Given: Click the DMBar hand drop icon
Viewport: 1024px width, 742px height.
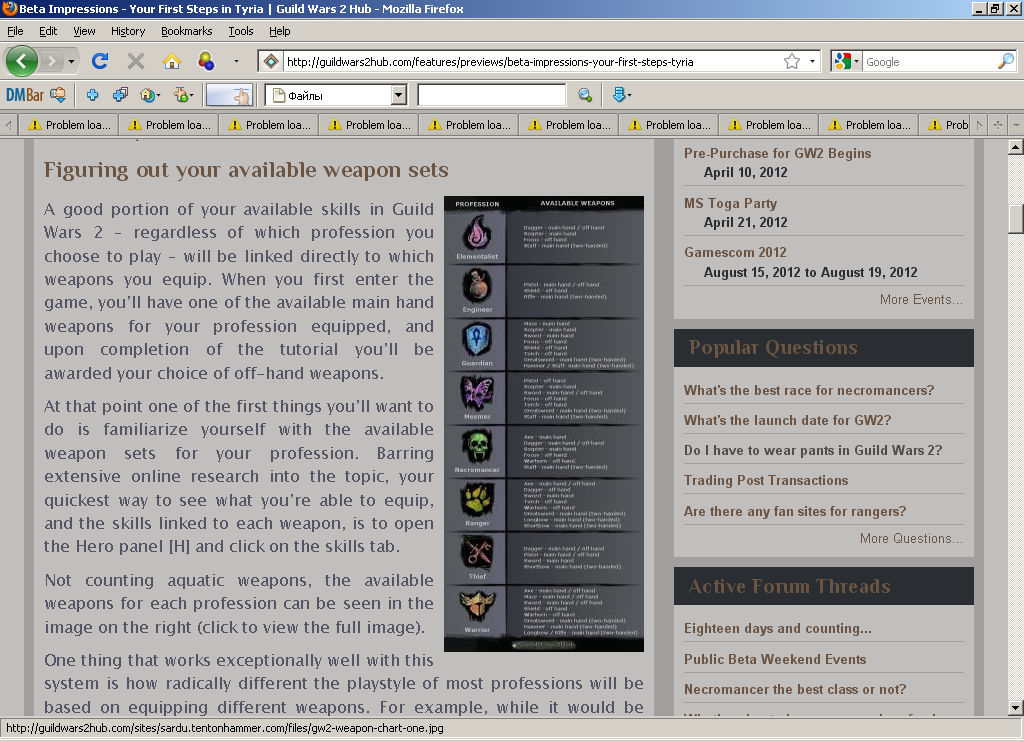Looking at the screenshot, I should point(180,95).
